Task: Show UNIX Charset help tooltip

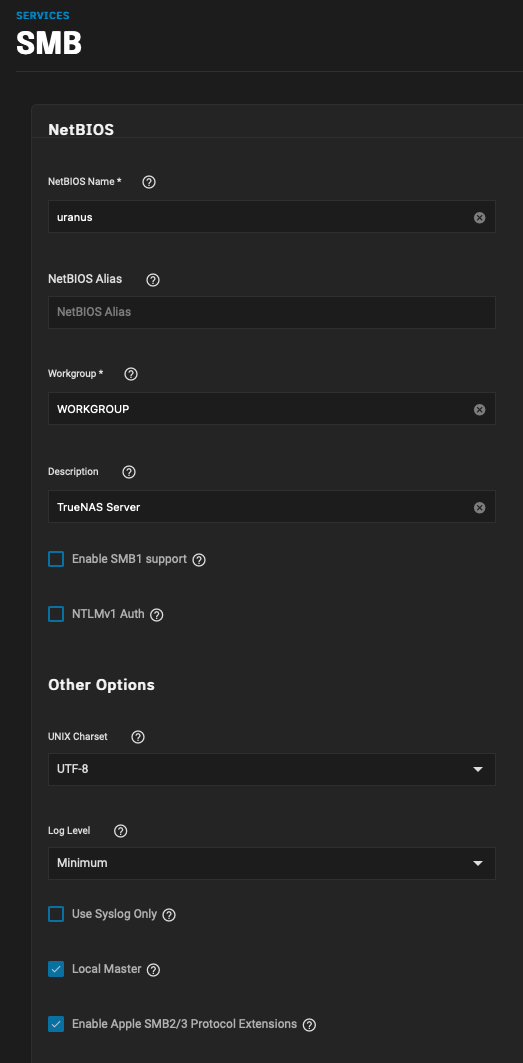Action: click(x=138, y=737)
